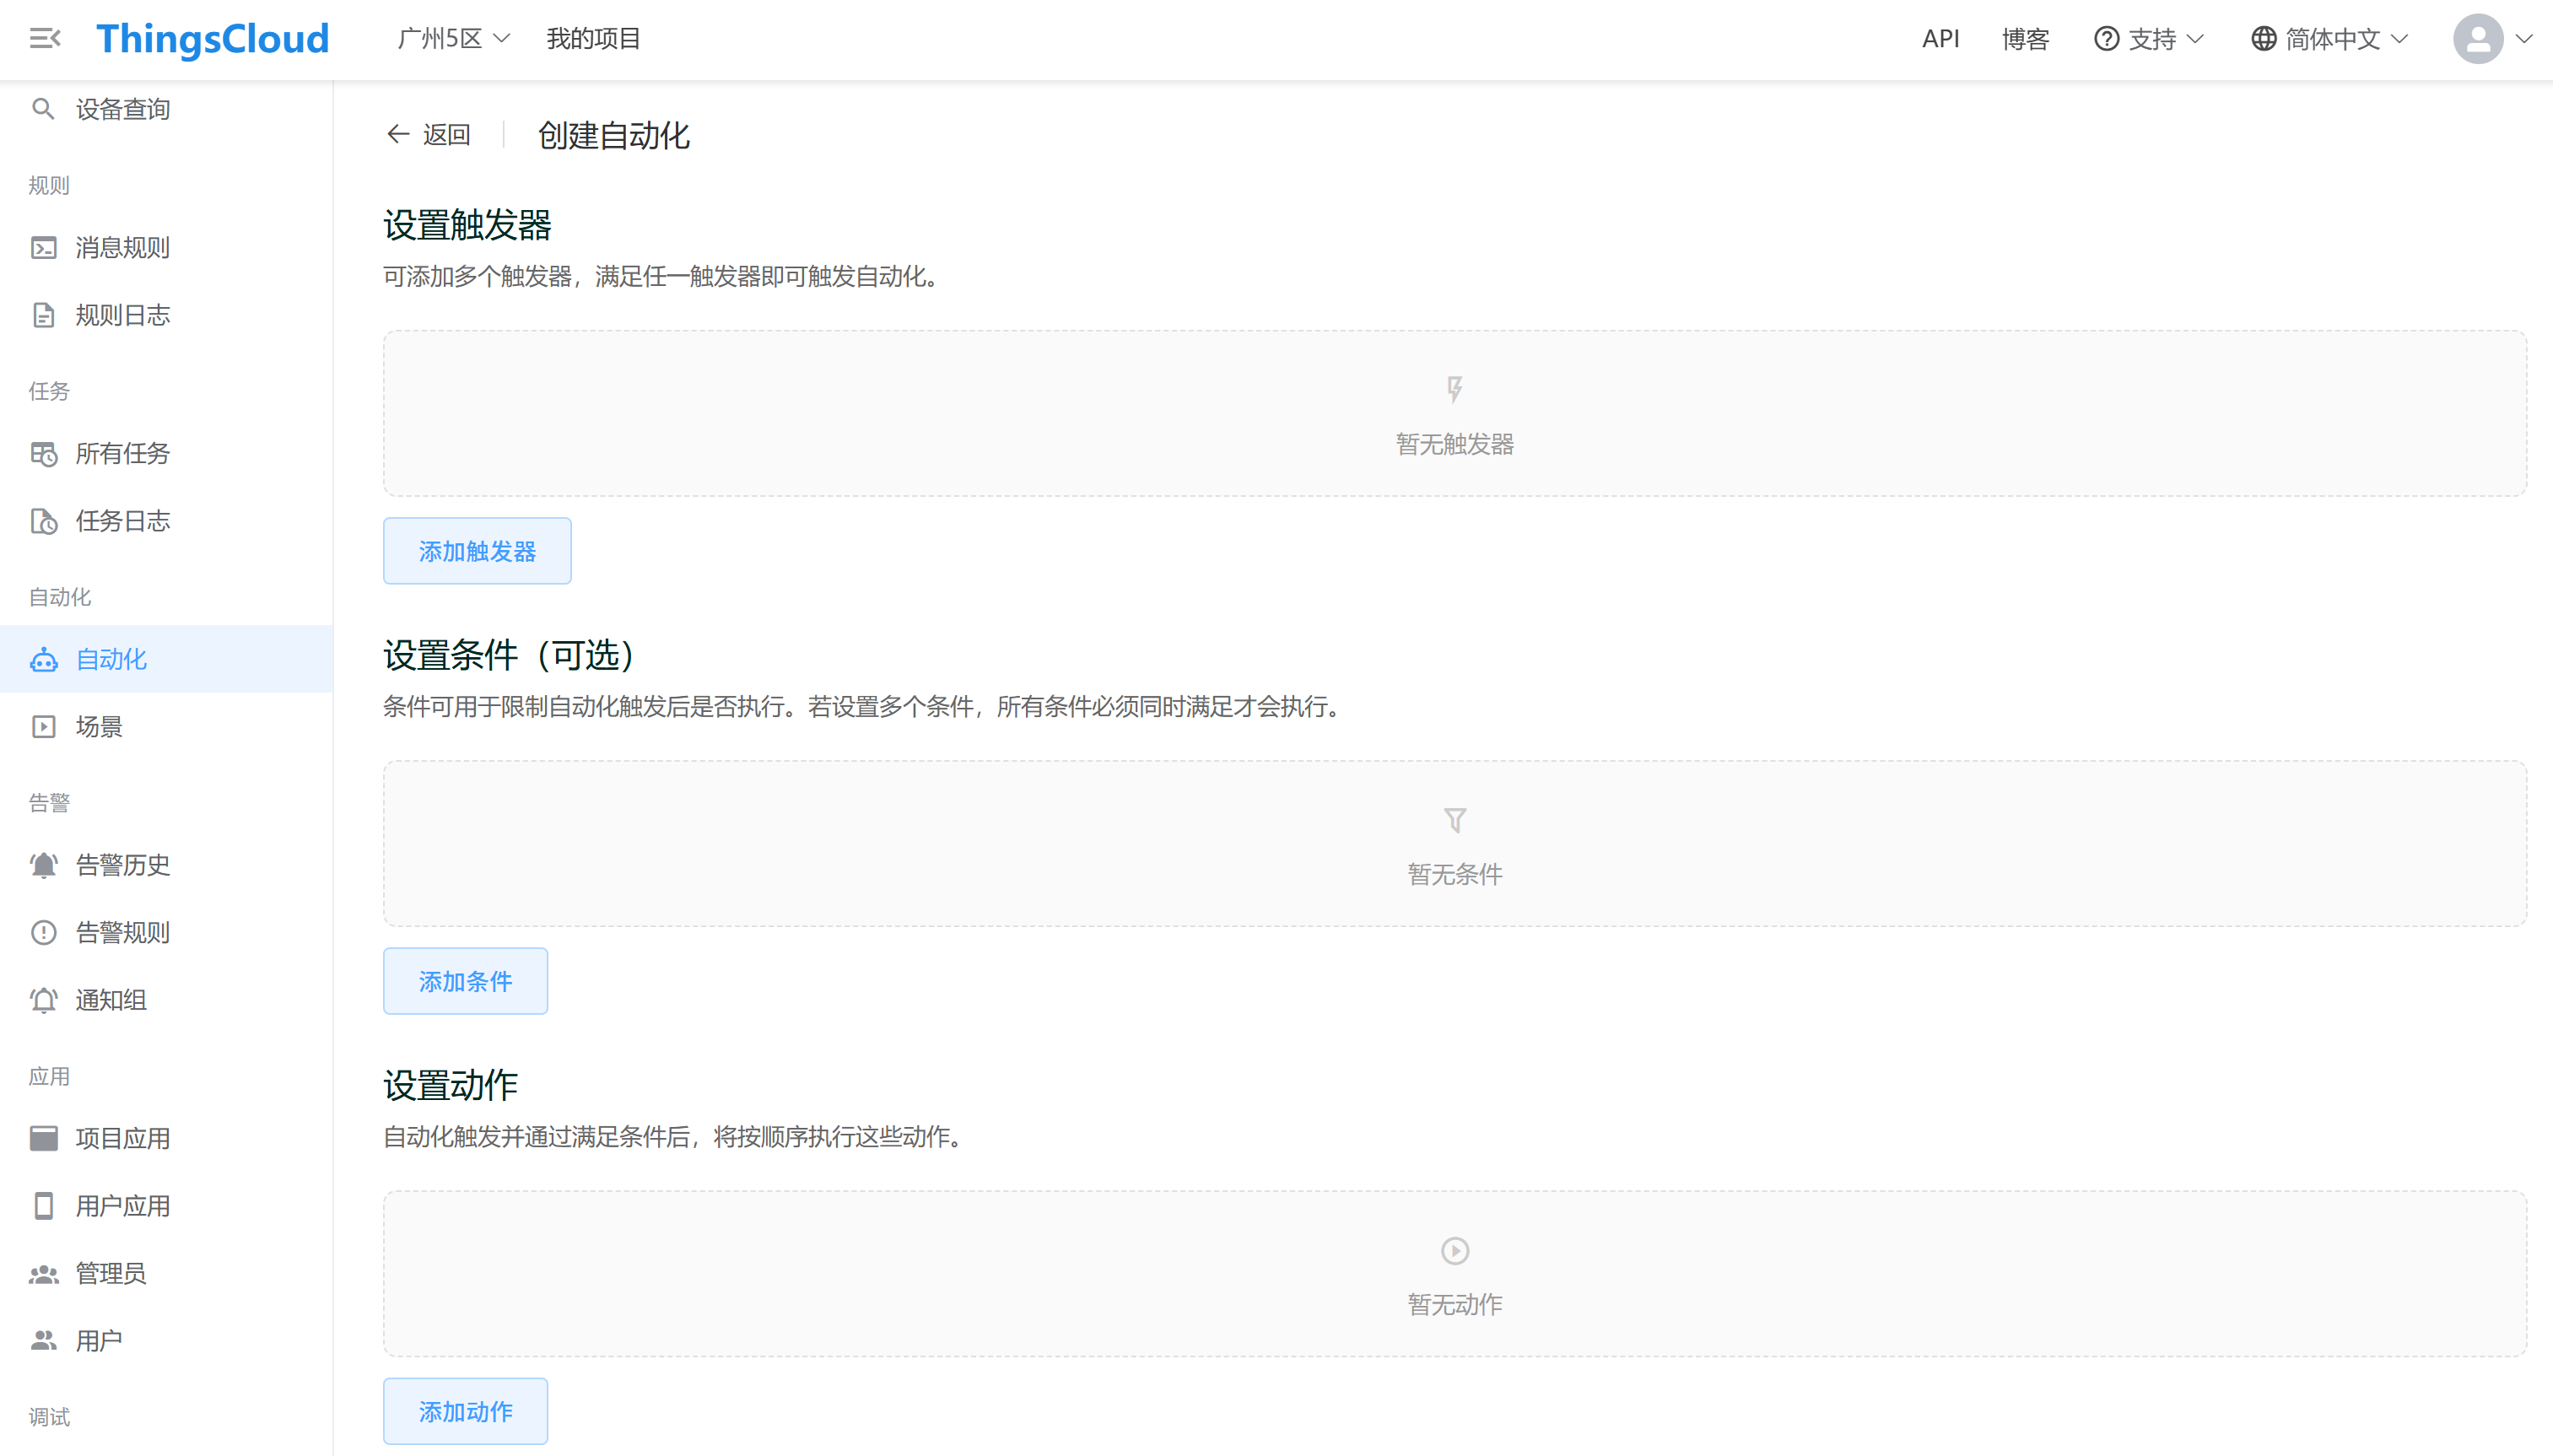The height and width of the screenshot is (1456, 2553).
Task: Click the 所有任务 schedule icon
Action: click(43, 454)
